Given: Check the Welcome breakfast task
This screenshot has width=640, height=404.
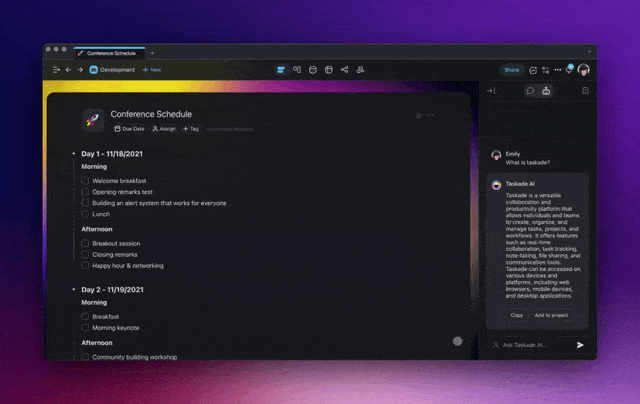Looking at the screenshot, I should 86,181.
